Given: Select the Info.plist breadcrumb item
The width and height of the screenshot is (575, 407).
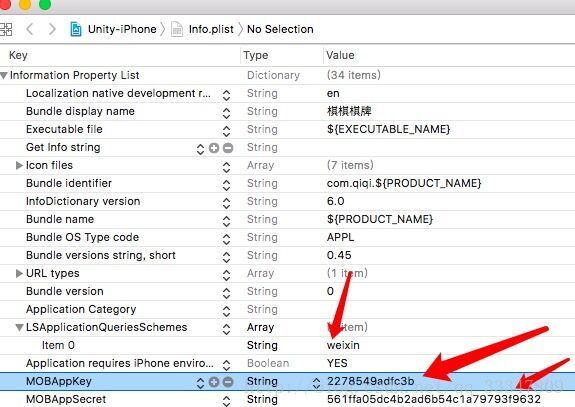Looking at the screenshot, I should pyautogui.click(x=211, y=29).
